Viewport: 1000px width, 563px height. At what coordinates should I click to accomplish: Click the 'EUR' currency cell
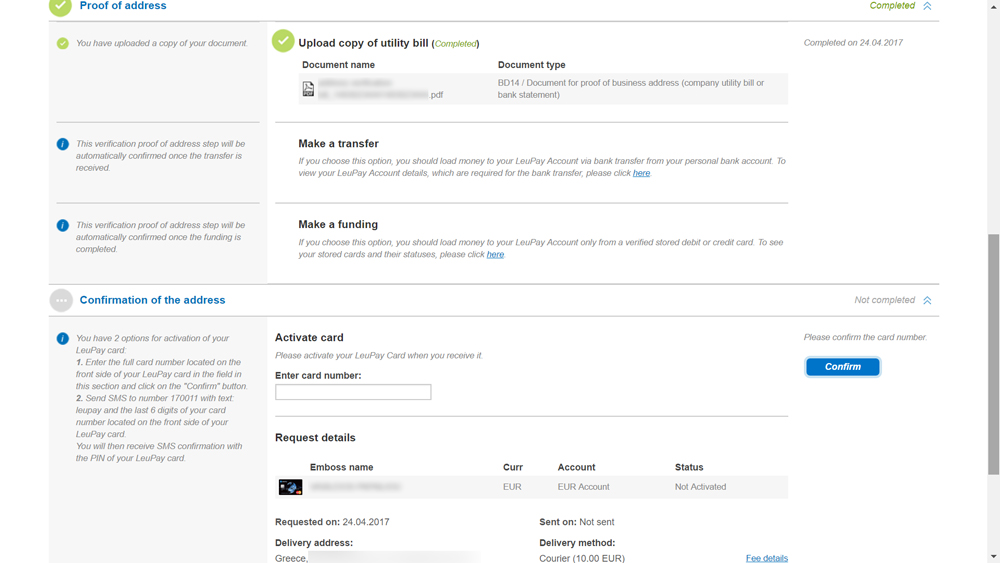(511, 487)
